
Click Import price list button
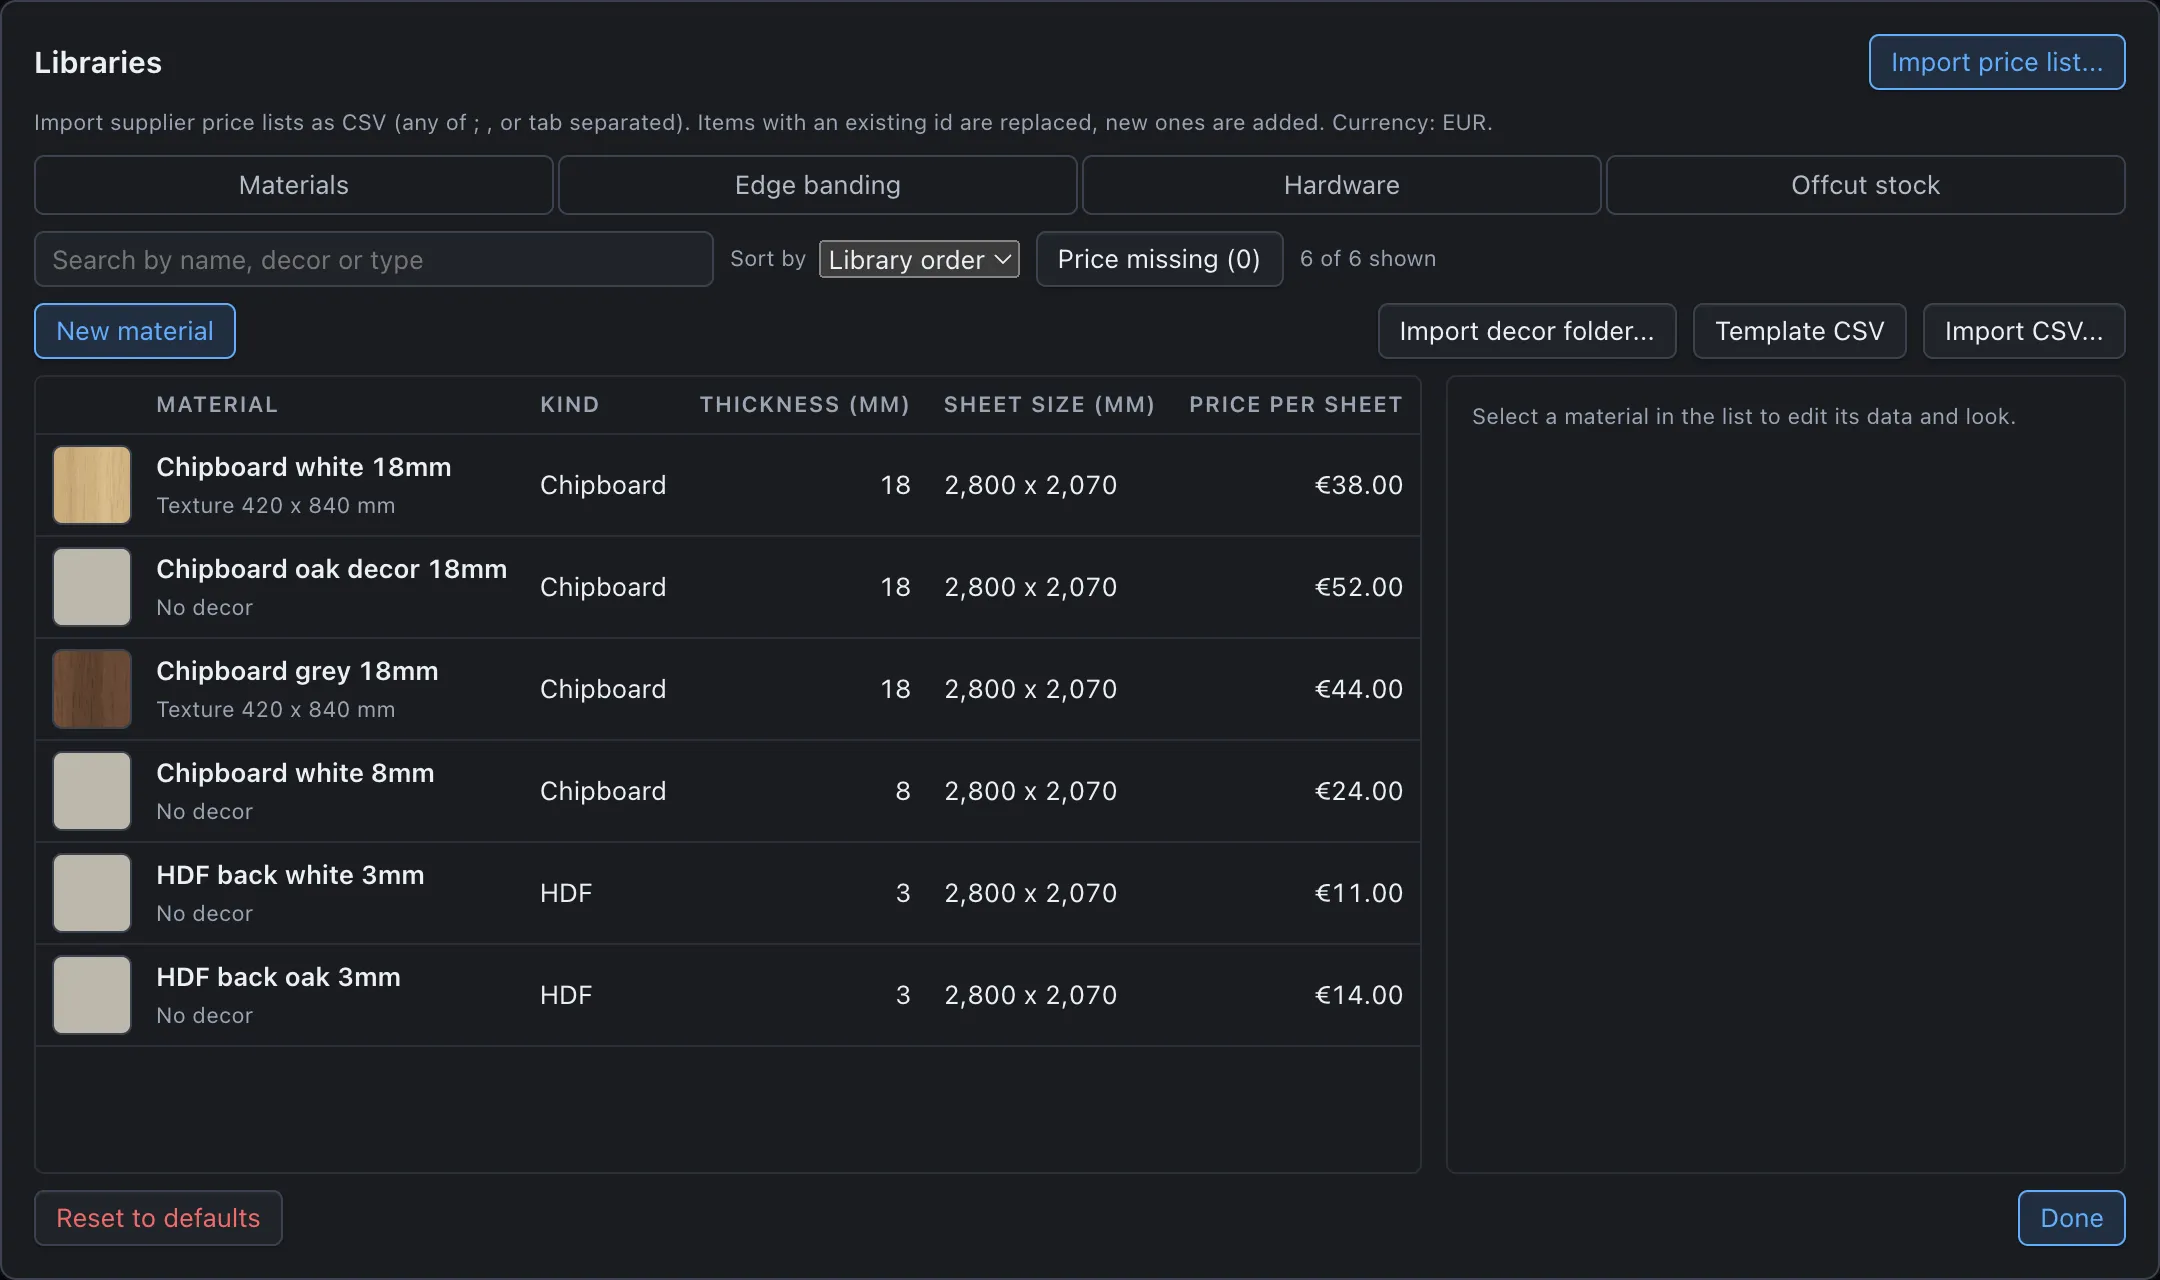[1997, 62]
